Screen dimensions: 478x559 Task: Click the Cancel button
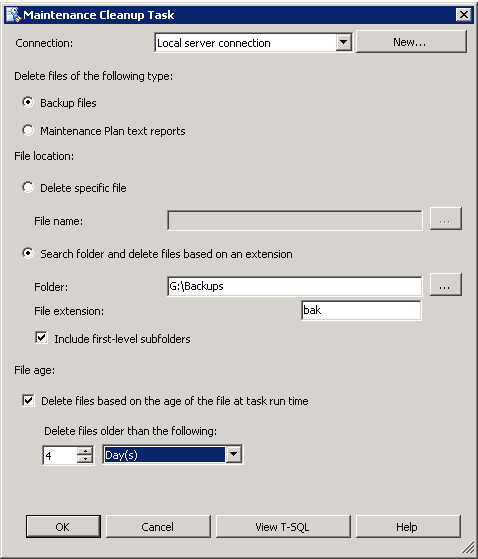158,526
